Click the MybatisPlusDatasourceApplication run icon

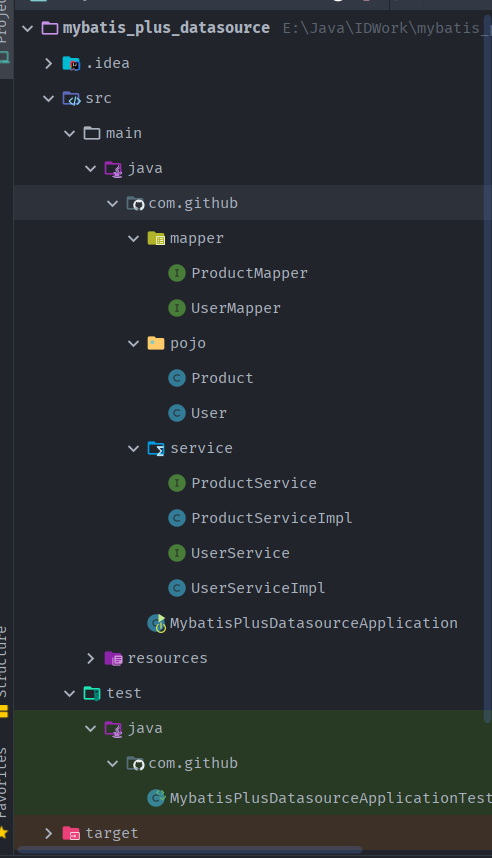click(157, 623)
